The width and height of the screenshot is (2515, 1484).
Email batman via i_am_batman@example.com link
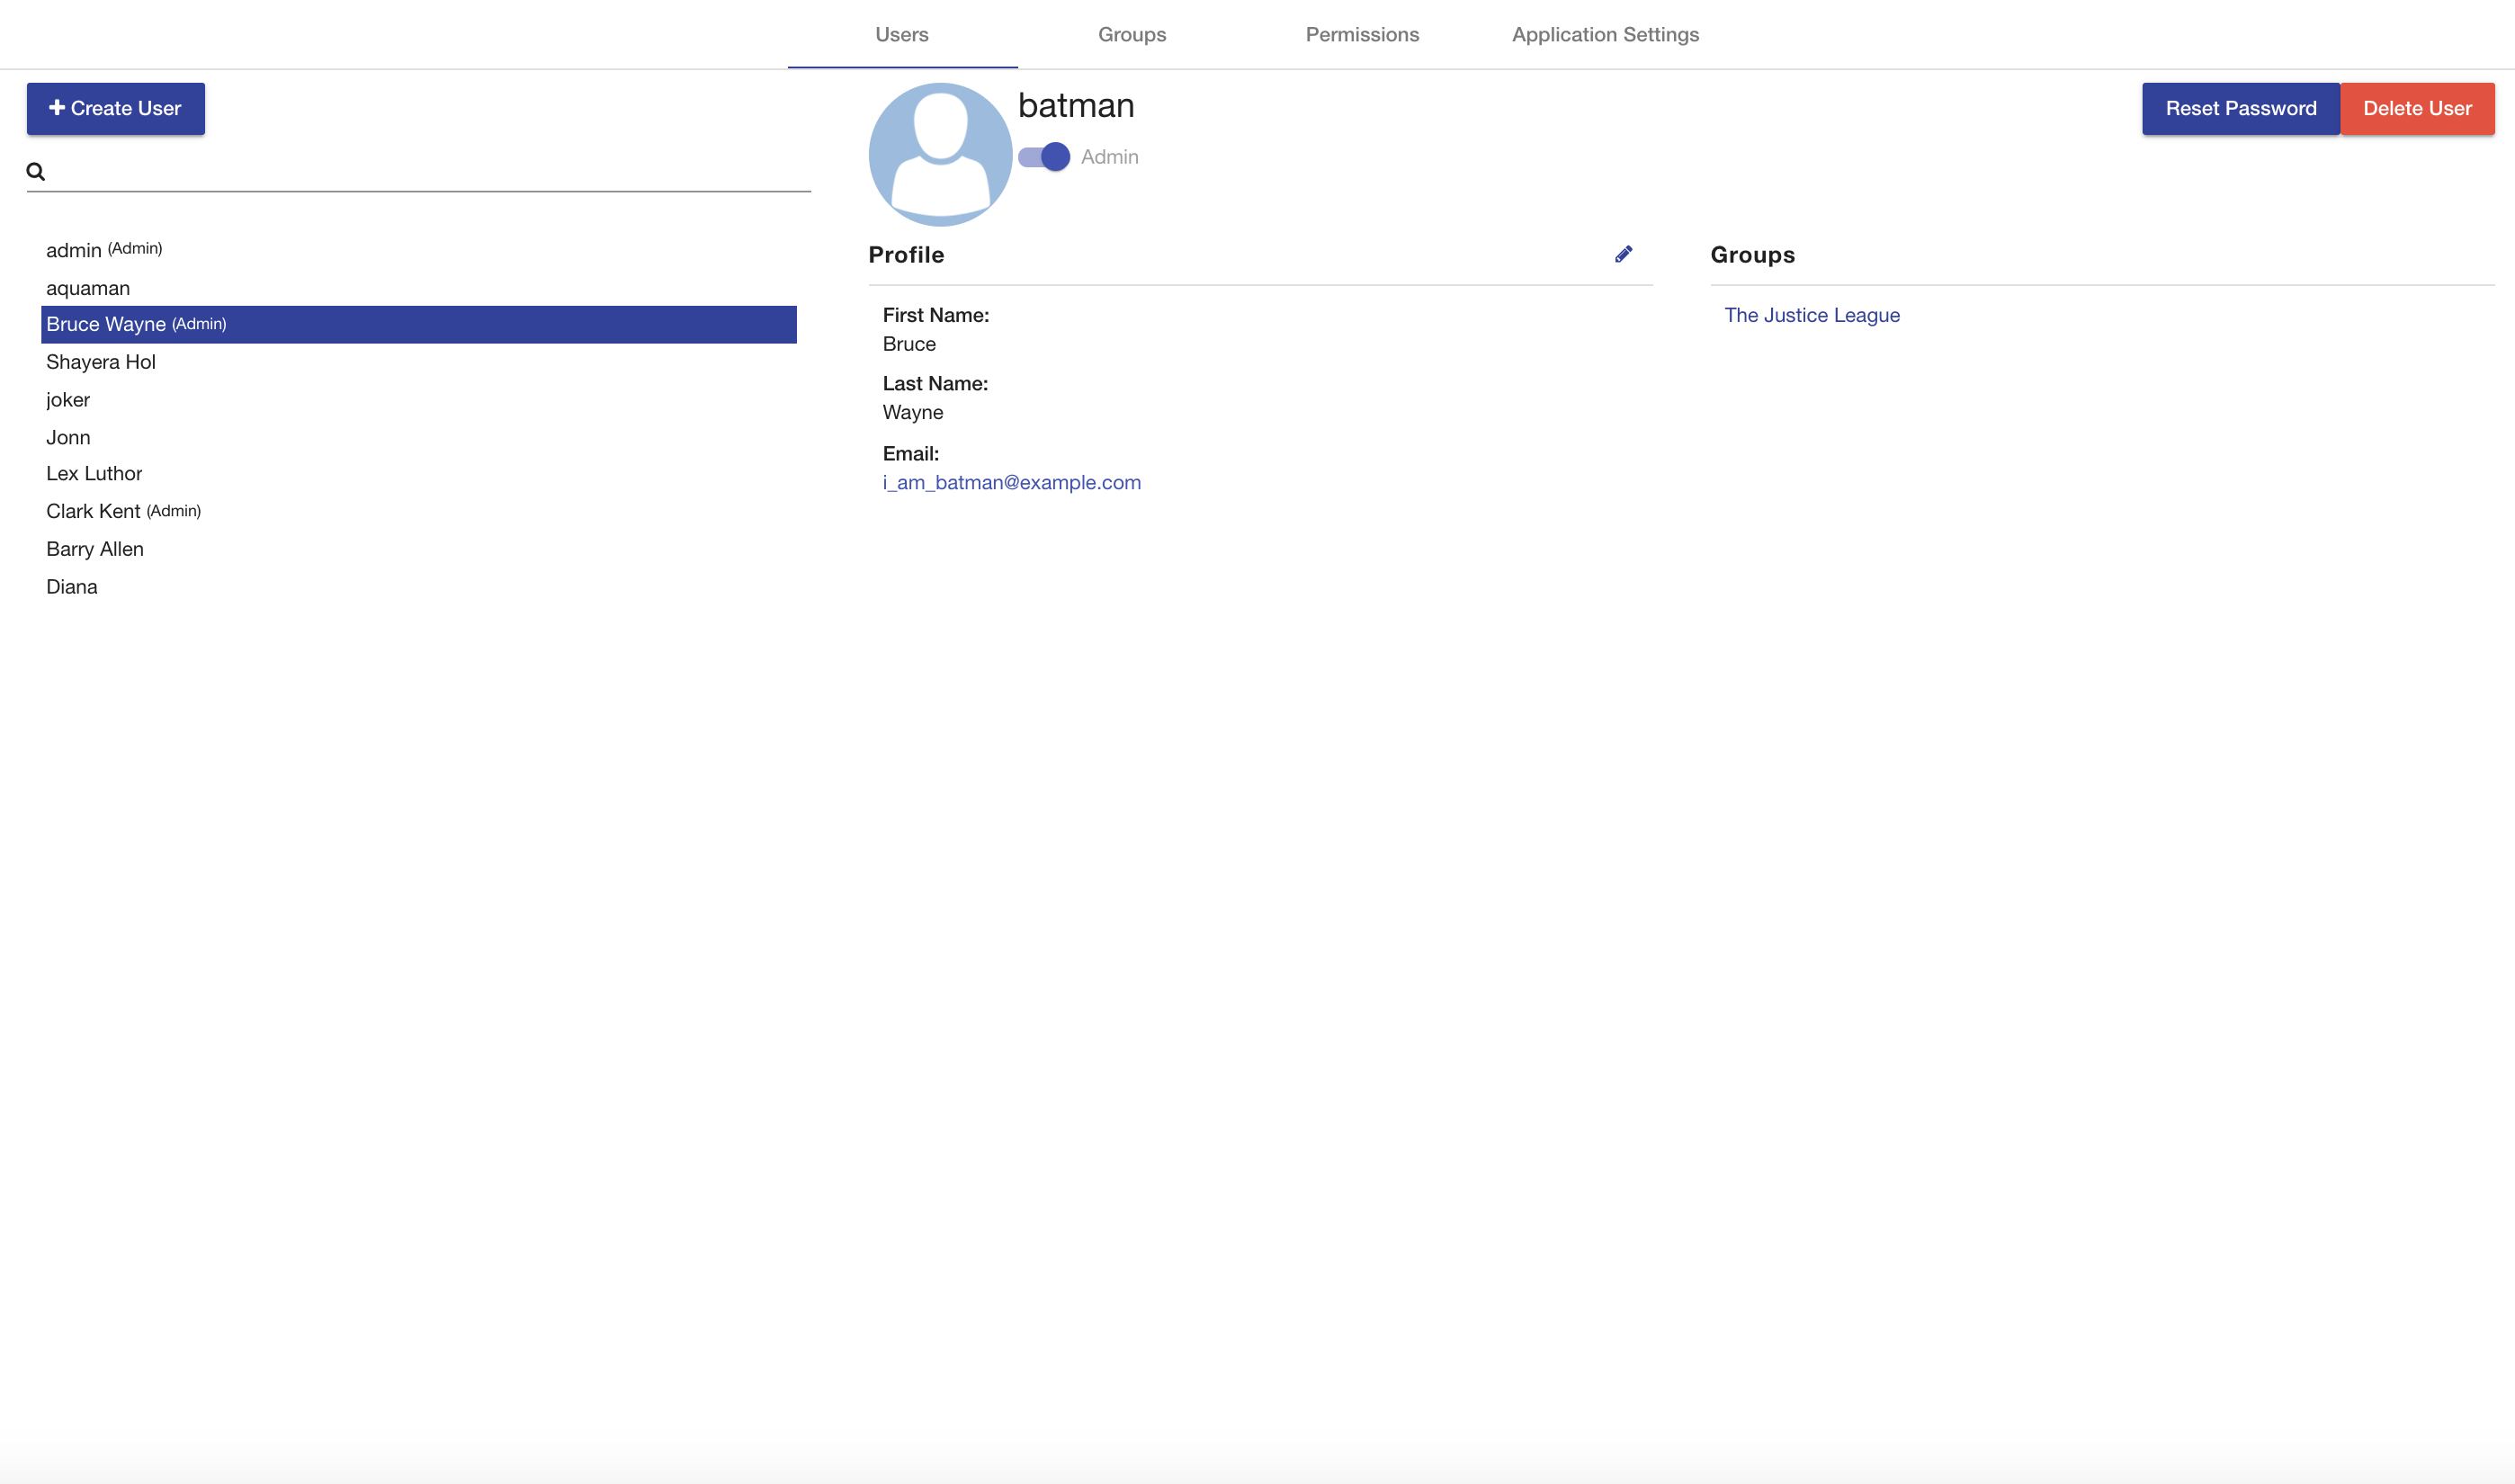1011,482
